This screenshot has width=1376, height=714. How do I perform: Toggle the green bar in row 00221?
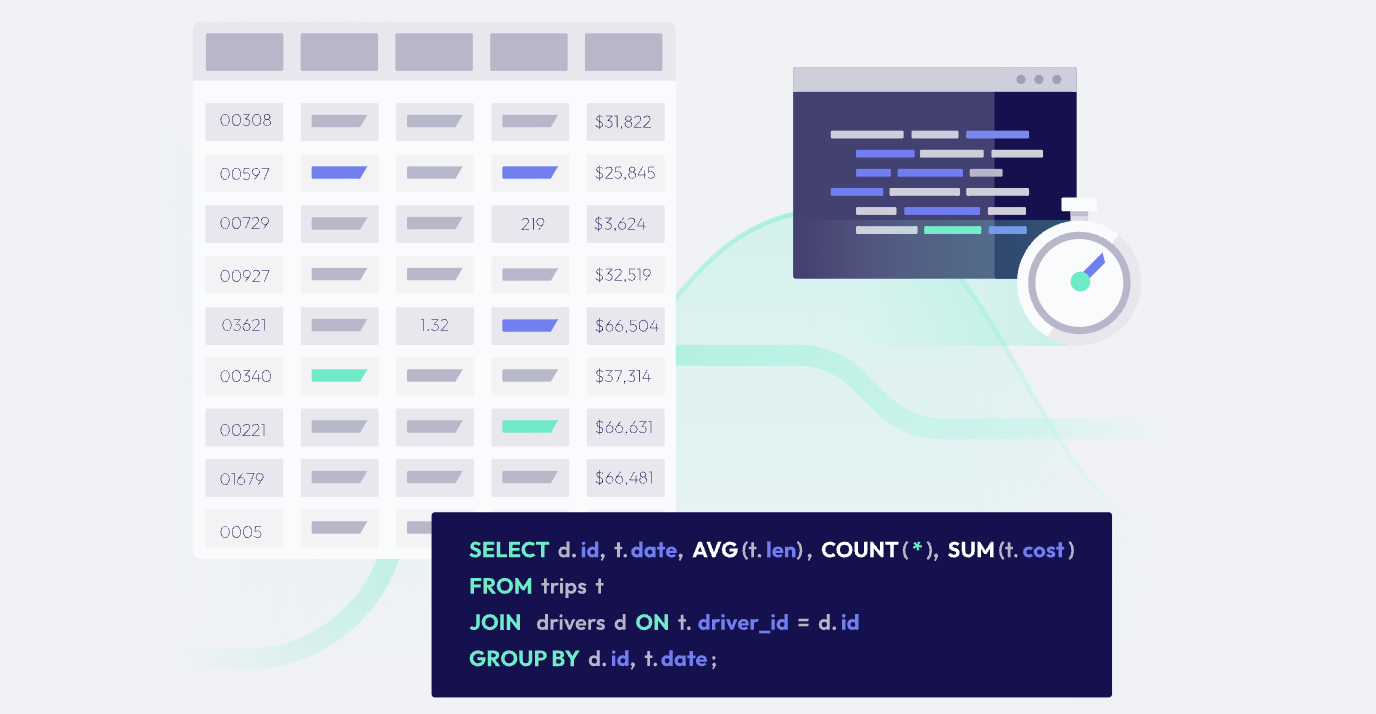pyautogui.click(x=530, y=426)
